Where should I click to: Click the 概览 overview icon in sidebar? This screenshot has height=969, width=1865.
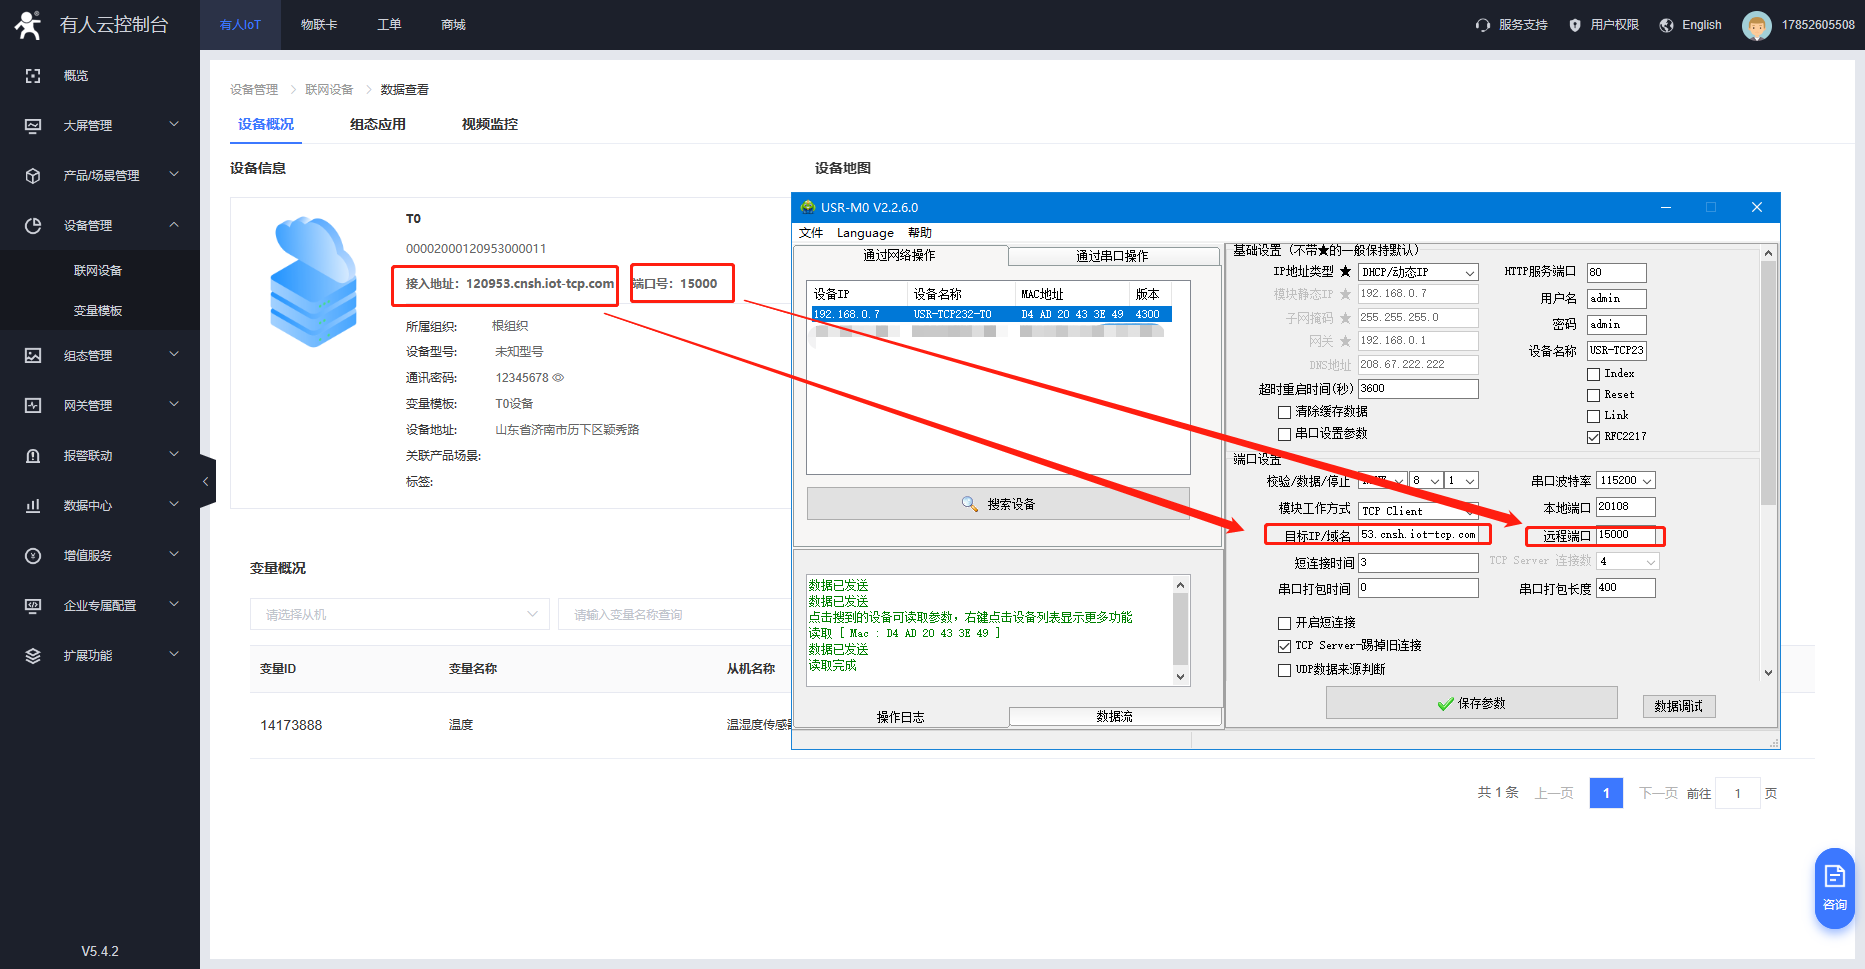point(33,76)
